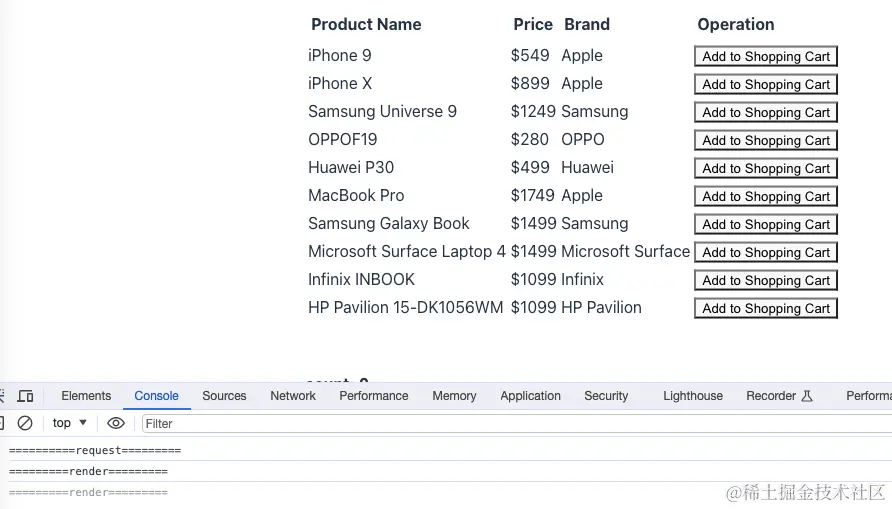The height and width of the screenshot is (509, 892).
Task: Select the Console tab
Action: click(x=156, y=396)
